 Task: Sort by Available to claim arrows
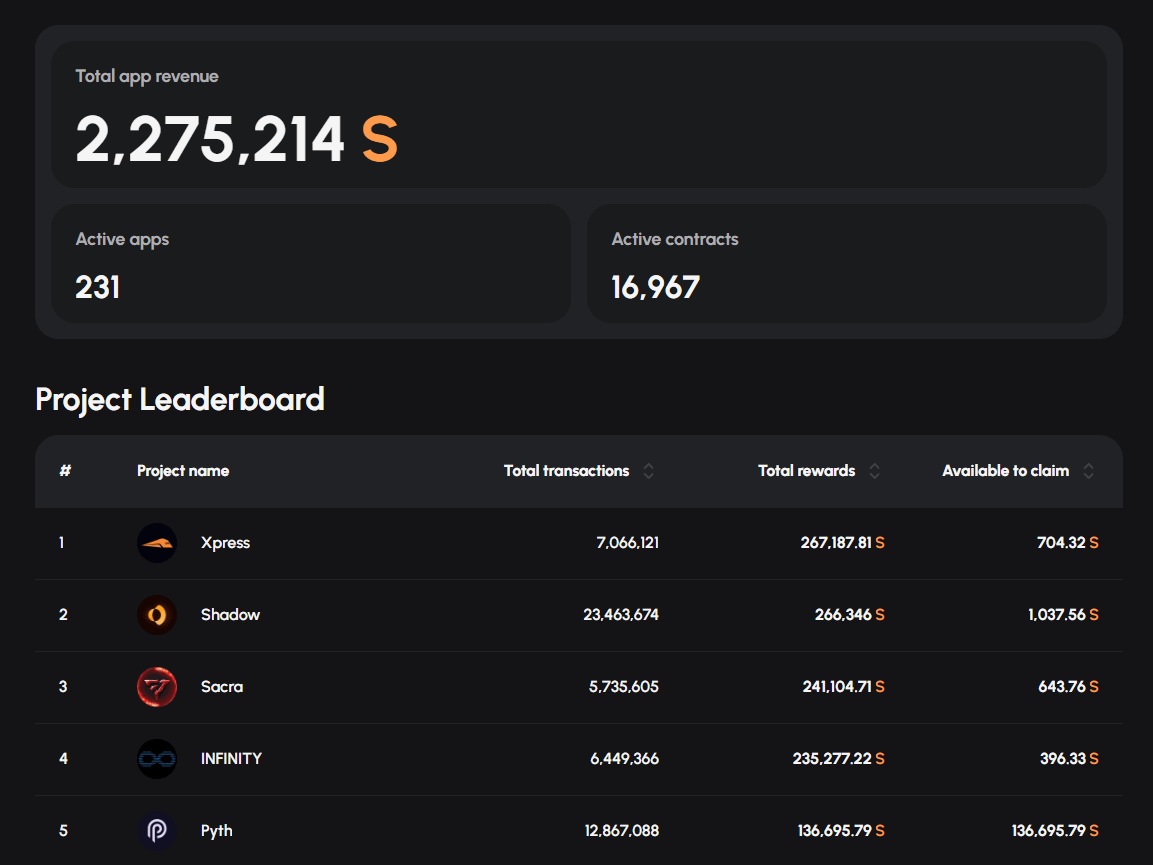coord(1088,471)
